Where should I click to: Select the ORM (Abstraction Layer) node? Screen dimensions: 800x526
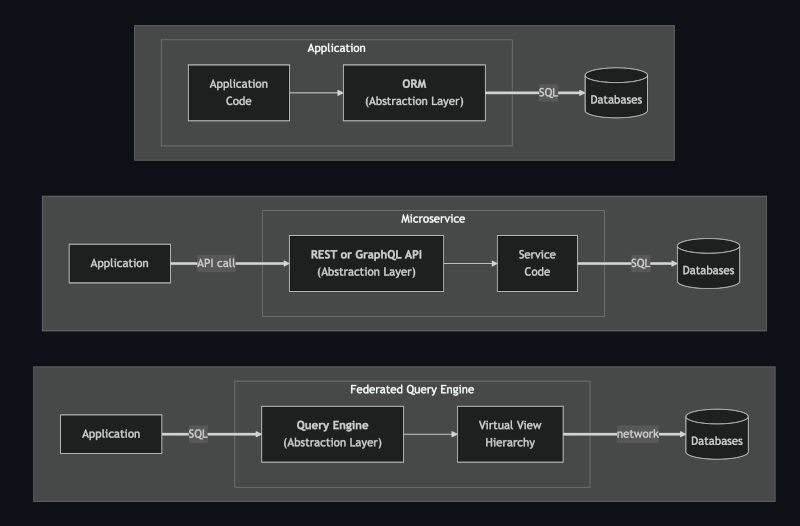414,93
